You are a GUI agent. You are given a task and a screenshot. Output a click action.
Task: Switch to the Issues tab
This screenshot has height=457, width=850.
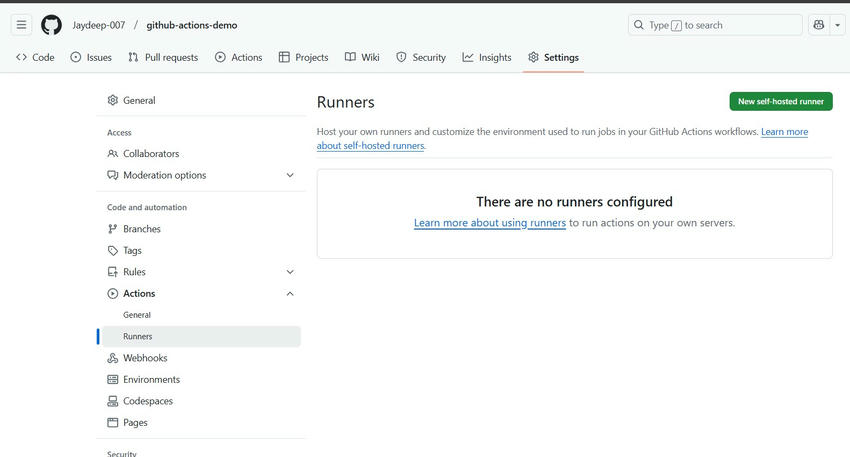pos(91,57)
